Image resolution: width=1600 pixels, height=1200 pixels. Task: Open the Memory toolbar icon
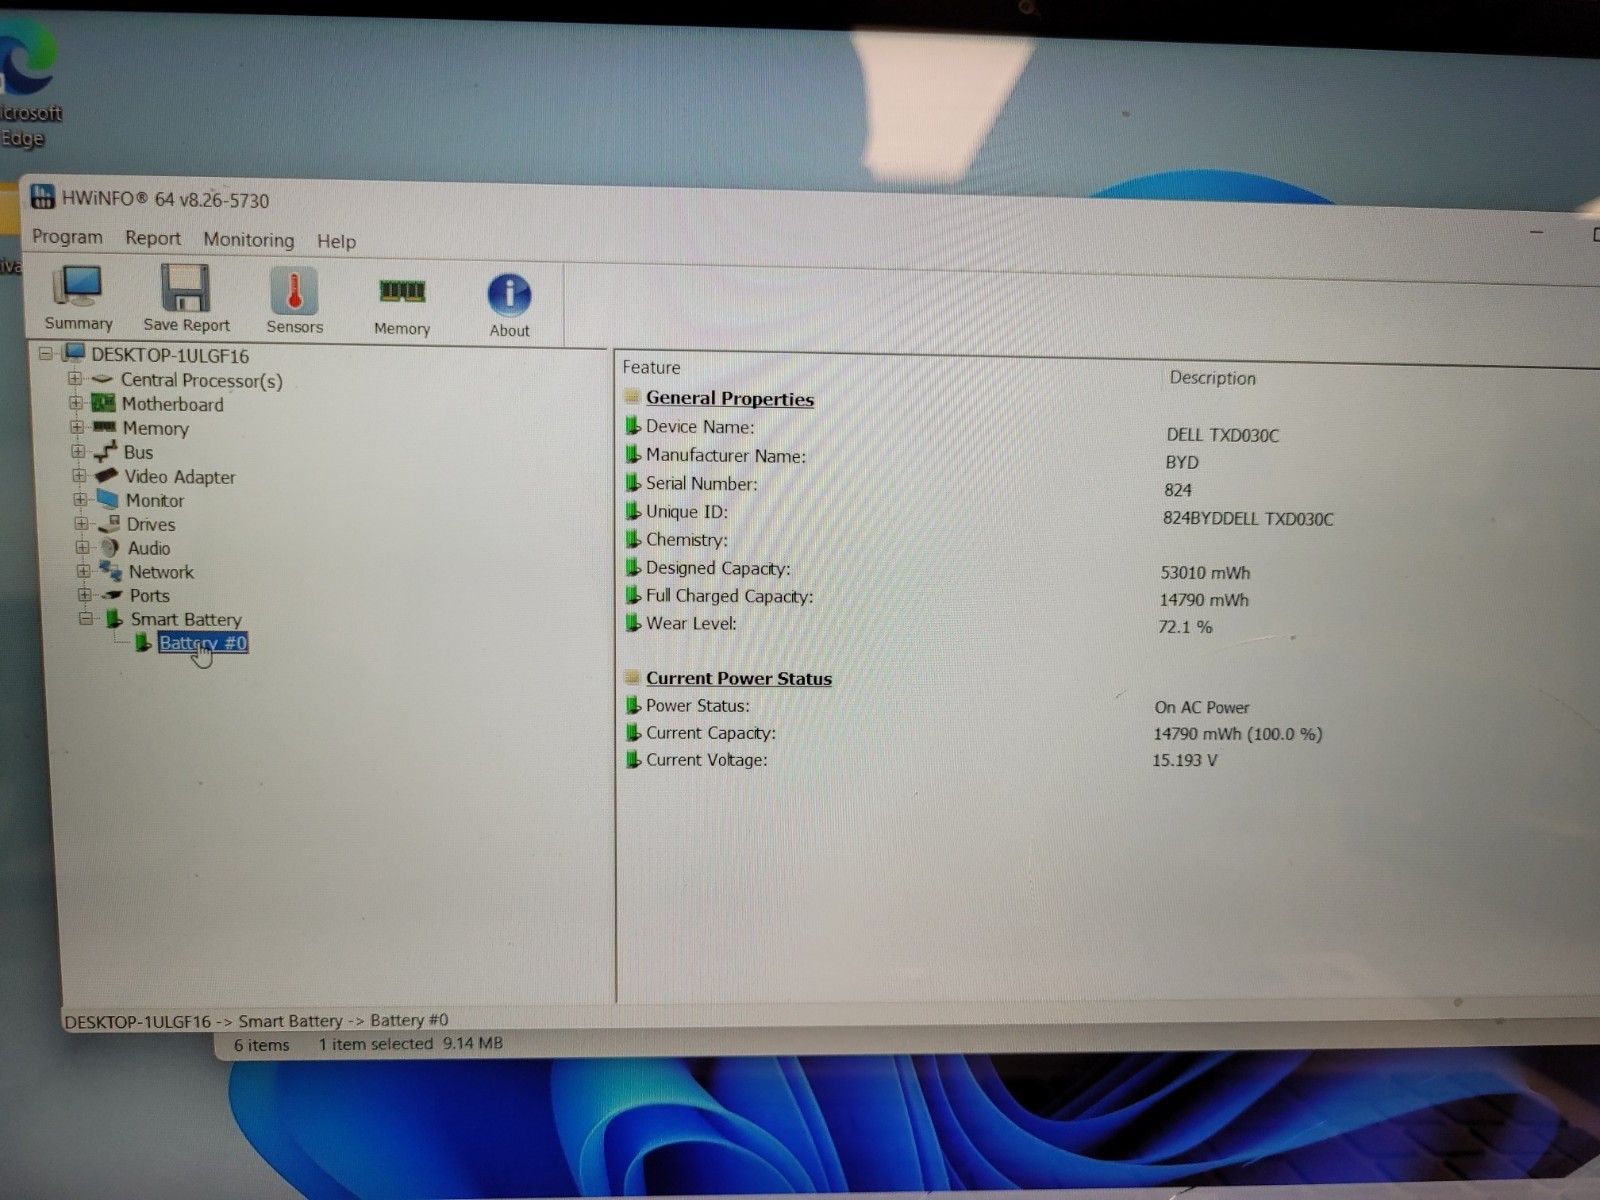402,306
